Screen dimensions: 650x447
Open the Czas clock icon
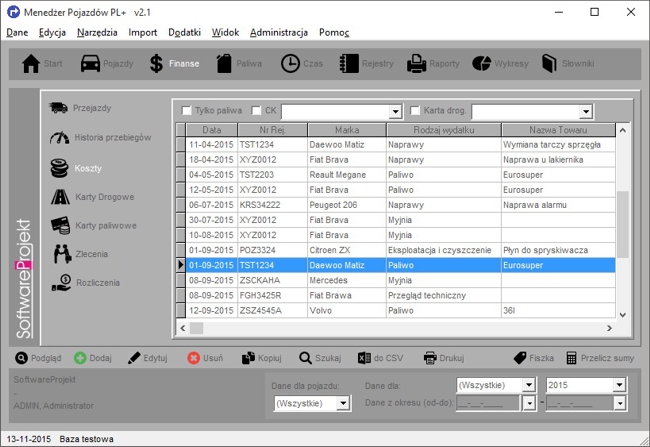click(290, 64)
